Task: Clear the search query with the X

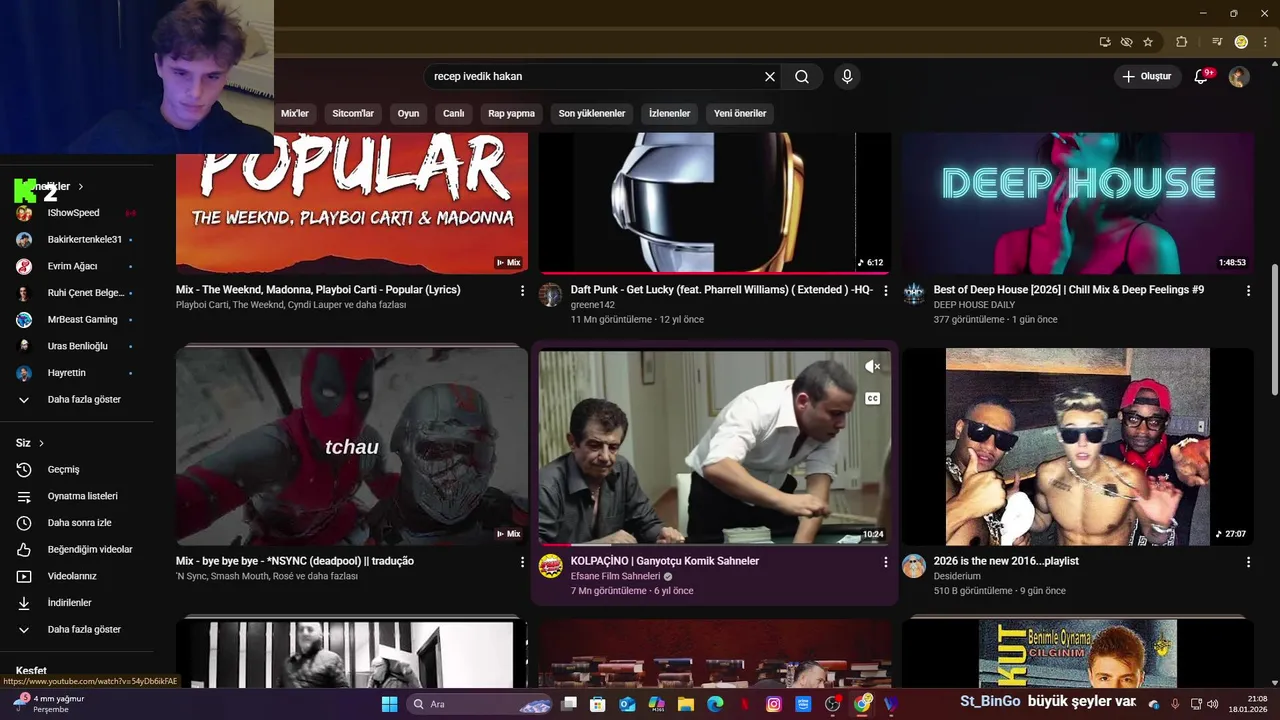Action: pyautogui.click(x=770, y=76)
